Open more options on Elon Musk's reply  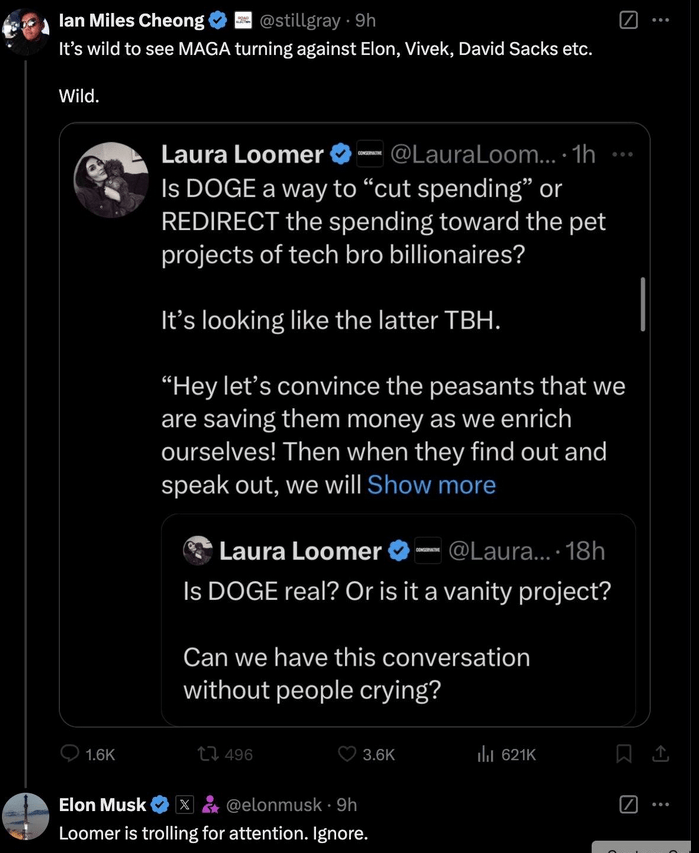(660, 804)
